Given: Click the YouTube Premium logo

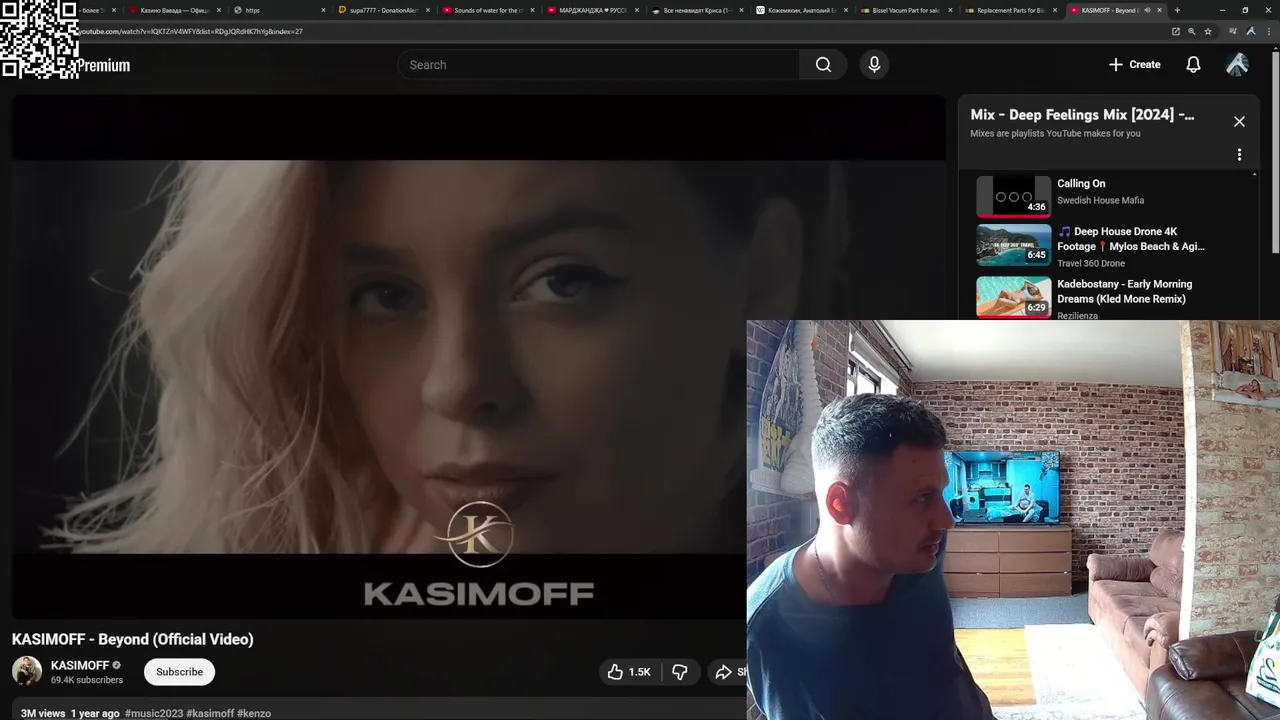Looking at the screenshot, I should tap(103, 66).
